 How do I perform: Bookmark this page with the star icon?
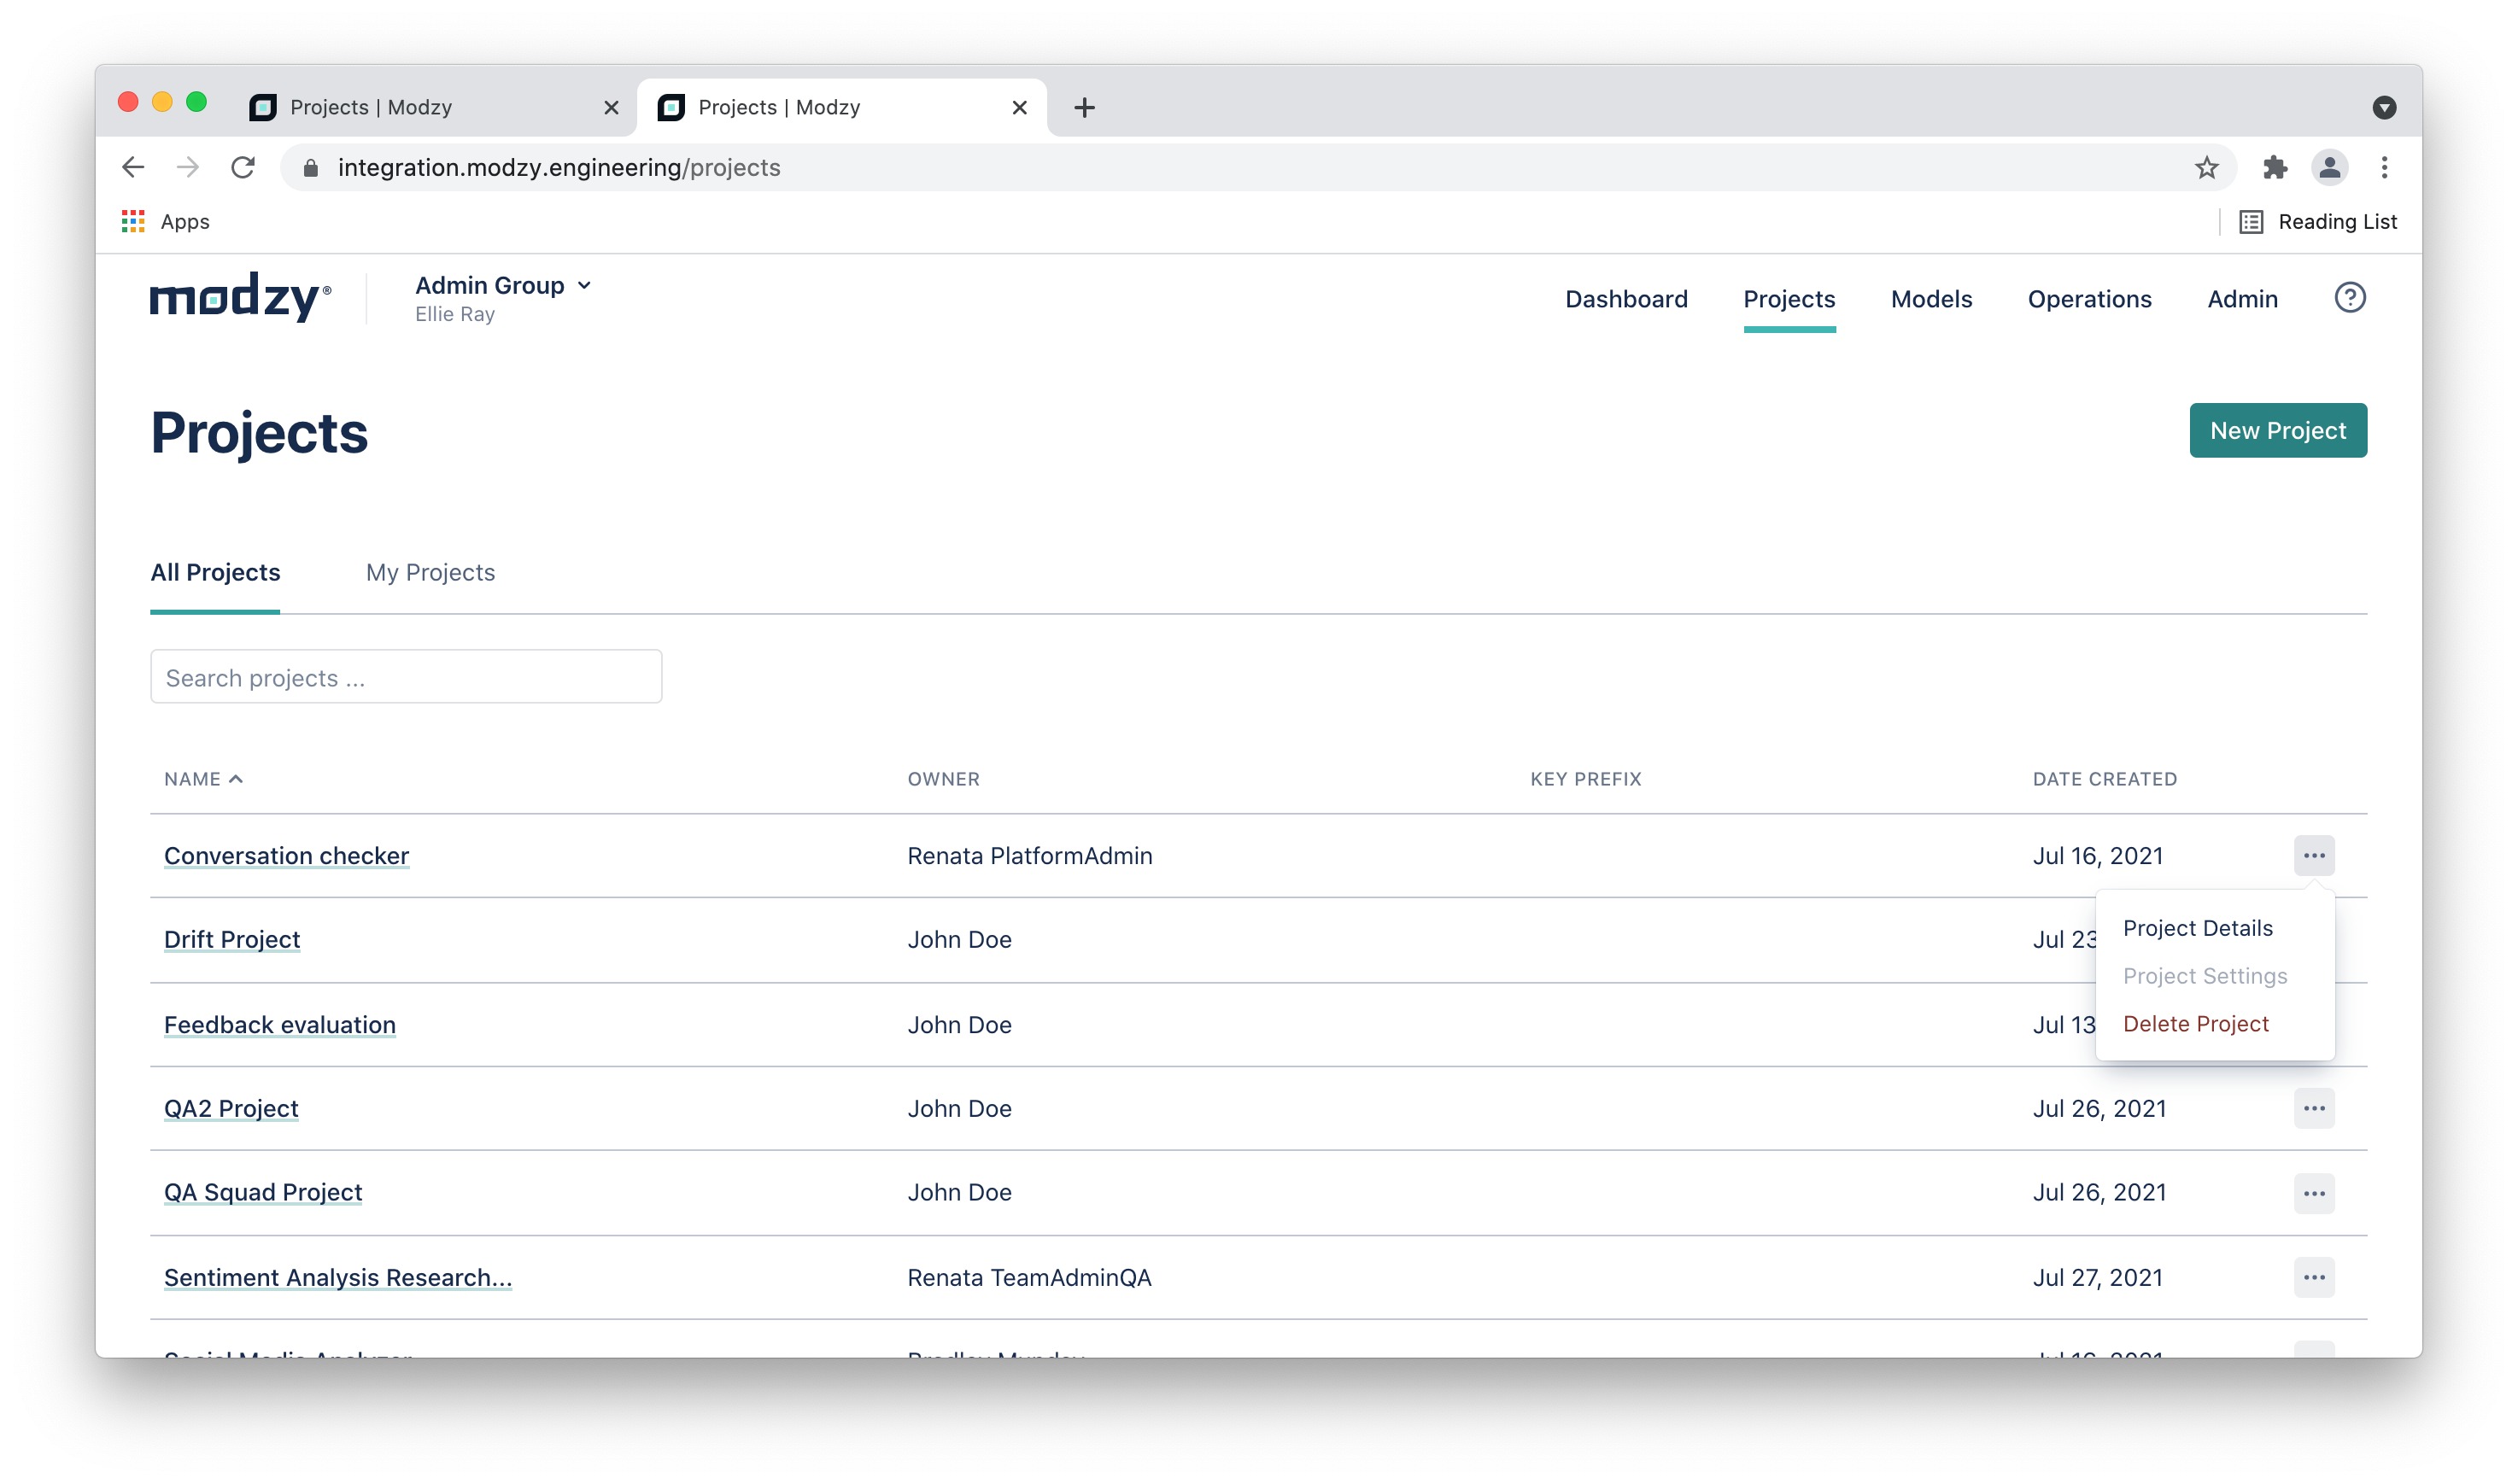2206,168
